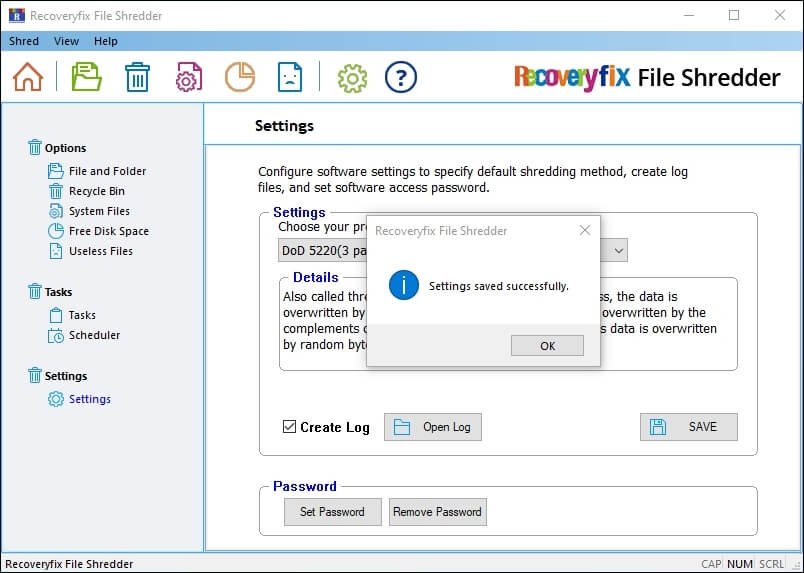Viewport: 804px width, 573px height.
Task: Click the Tasks group header in the sidebar
Action: [58, 292]
